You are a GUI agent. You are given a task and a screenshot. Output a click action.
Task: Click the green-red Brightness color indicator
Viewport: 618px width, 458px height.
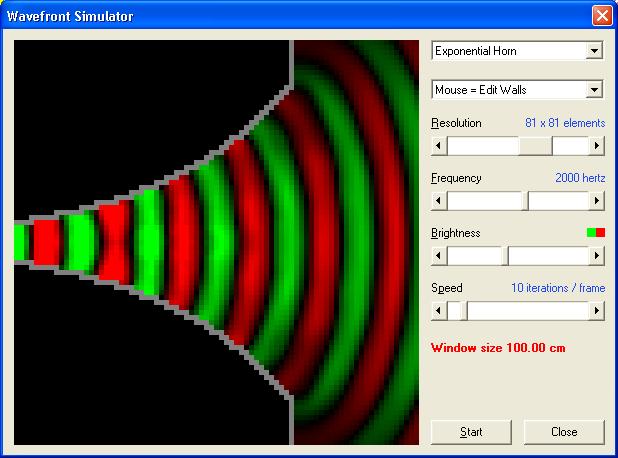click(596, 233)
